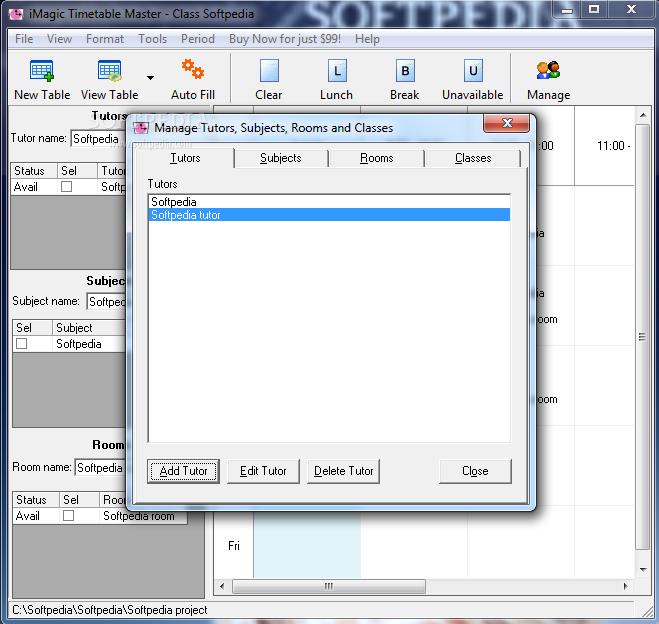Tick the Sel checkbox for Softpedia subject
Viewport: 659px width, 624px height.
[21, 344]
